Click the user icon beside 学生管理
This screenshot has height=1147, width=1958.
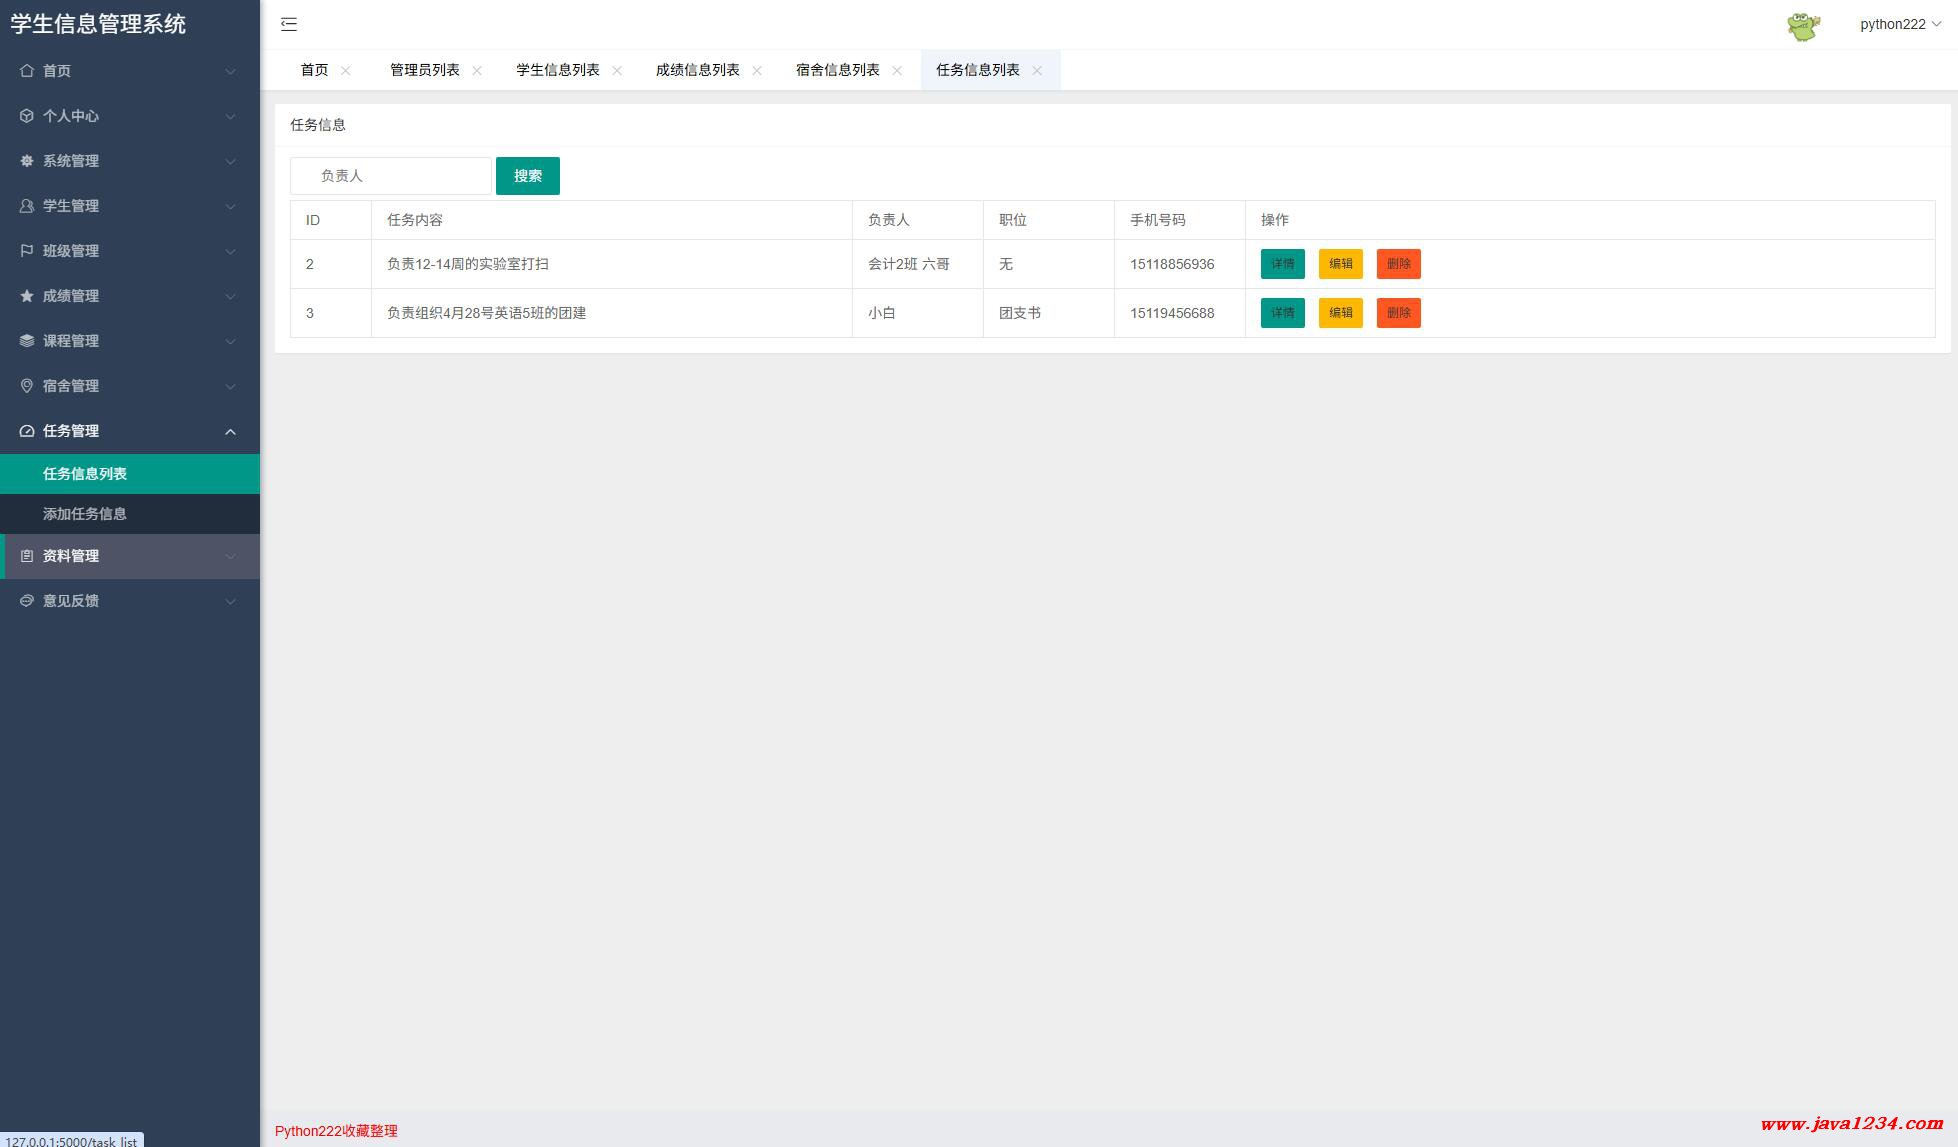[x=27, y=206]
